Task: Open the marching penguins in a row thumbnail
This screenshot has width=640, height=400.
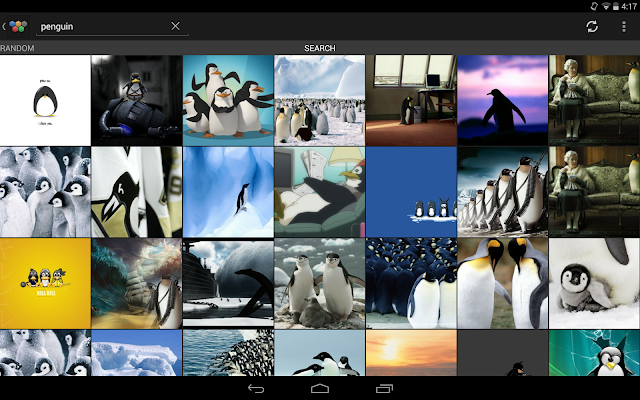Action: click(502, 192)
